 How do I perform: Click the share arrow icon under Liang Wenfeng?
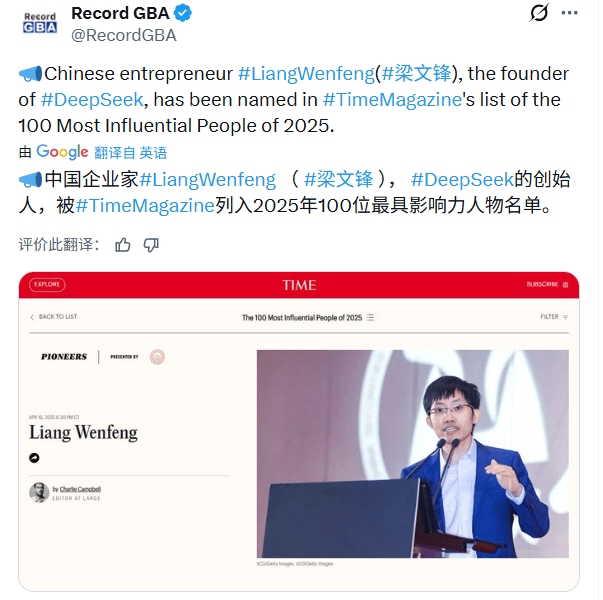(35, 458)
